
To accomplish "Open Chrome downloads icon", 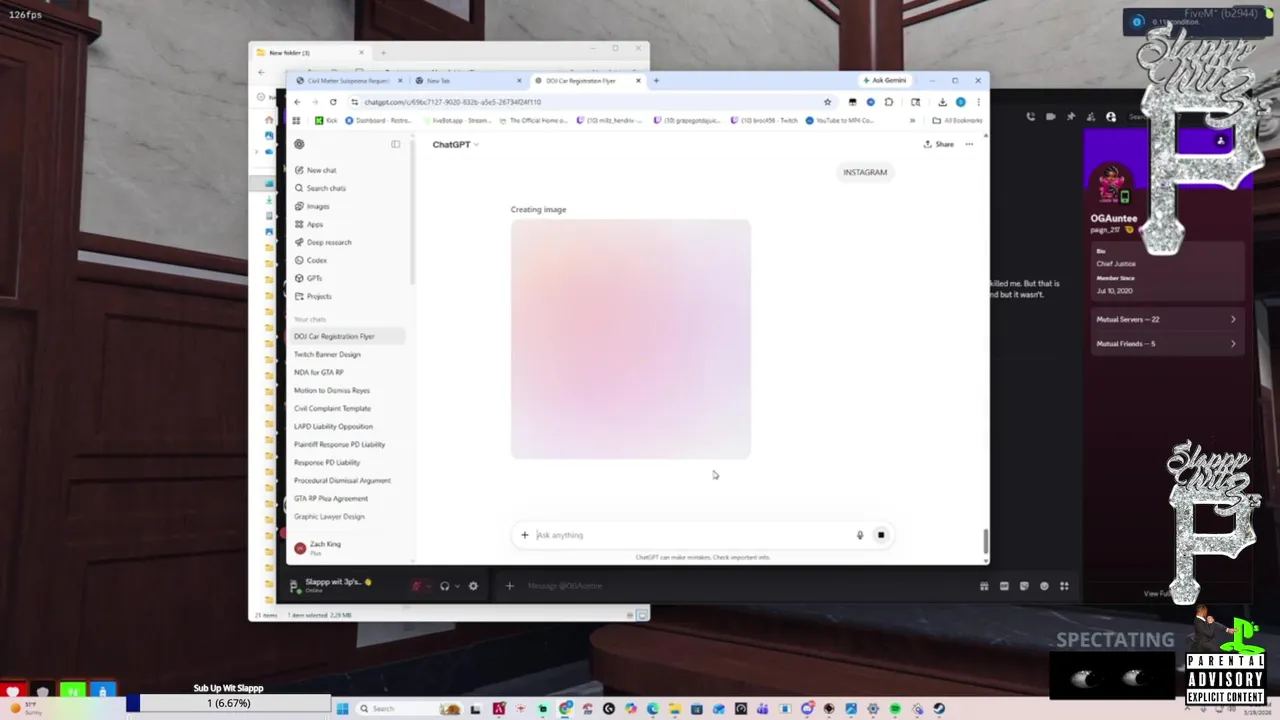I will tap(942, 102).
